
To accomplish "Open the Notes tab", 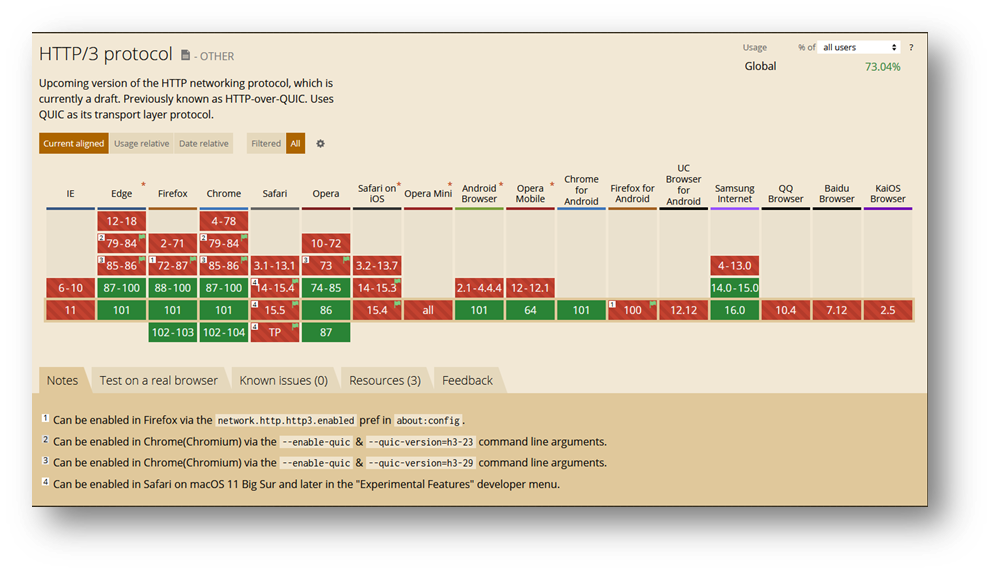I will pyautogui.click(x=62, y=380).
